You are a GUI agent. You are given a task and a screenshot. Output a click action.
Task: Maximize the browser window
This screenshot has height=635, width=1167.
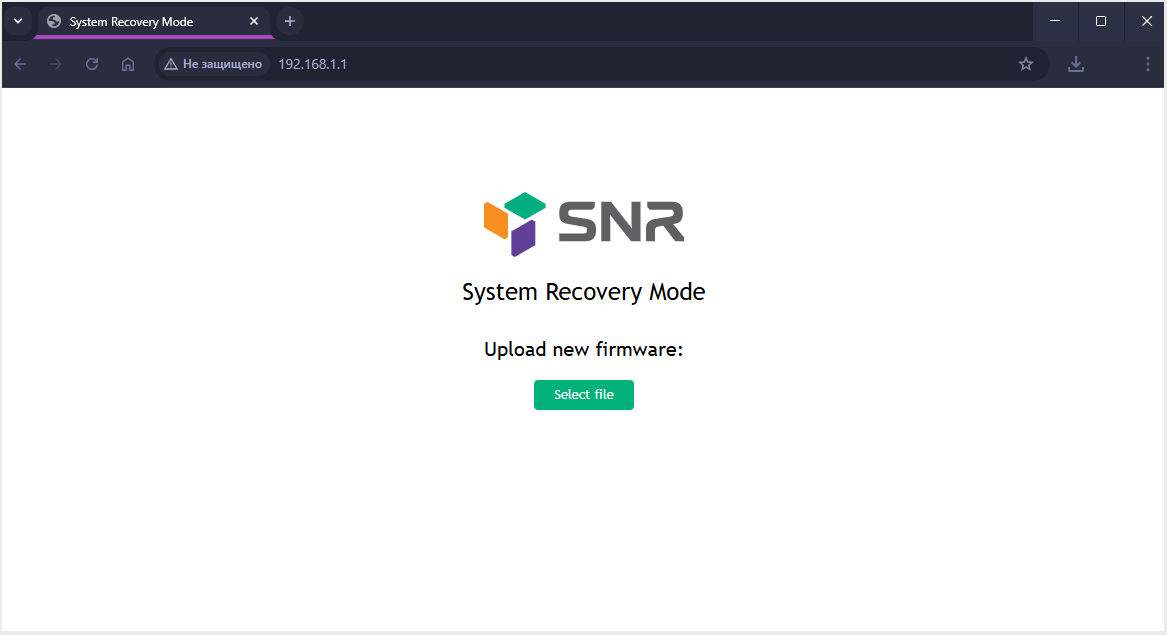(x=1101, y=21)
